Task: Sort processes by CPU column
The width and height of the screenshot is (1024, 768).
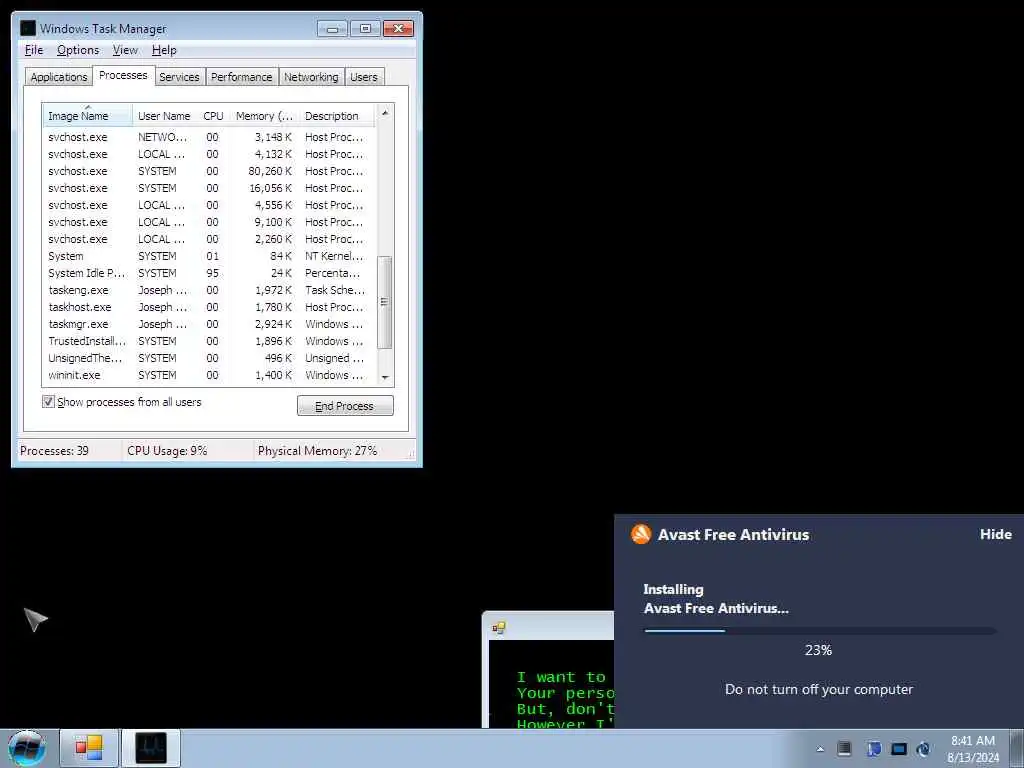Action: [214, 116]
